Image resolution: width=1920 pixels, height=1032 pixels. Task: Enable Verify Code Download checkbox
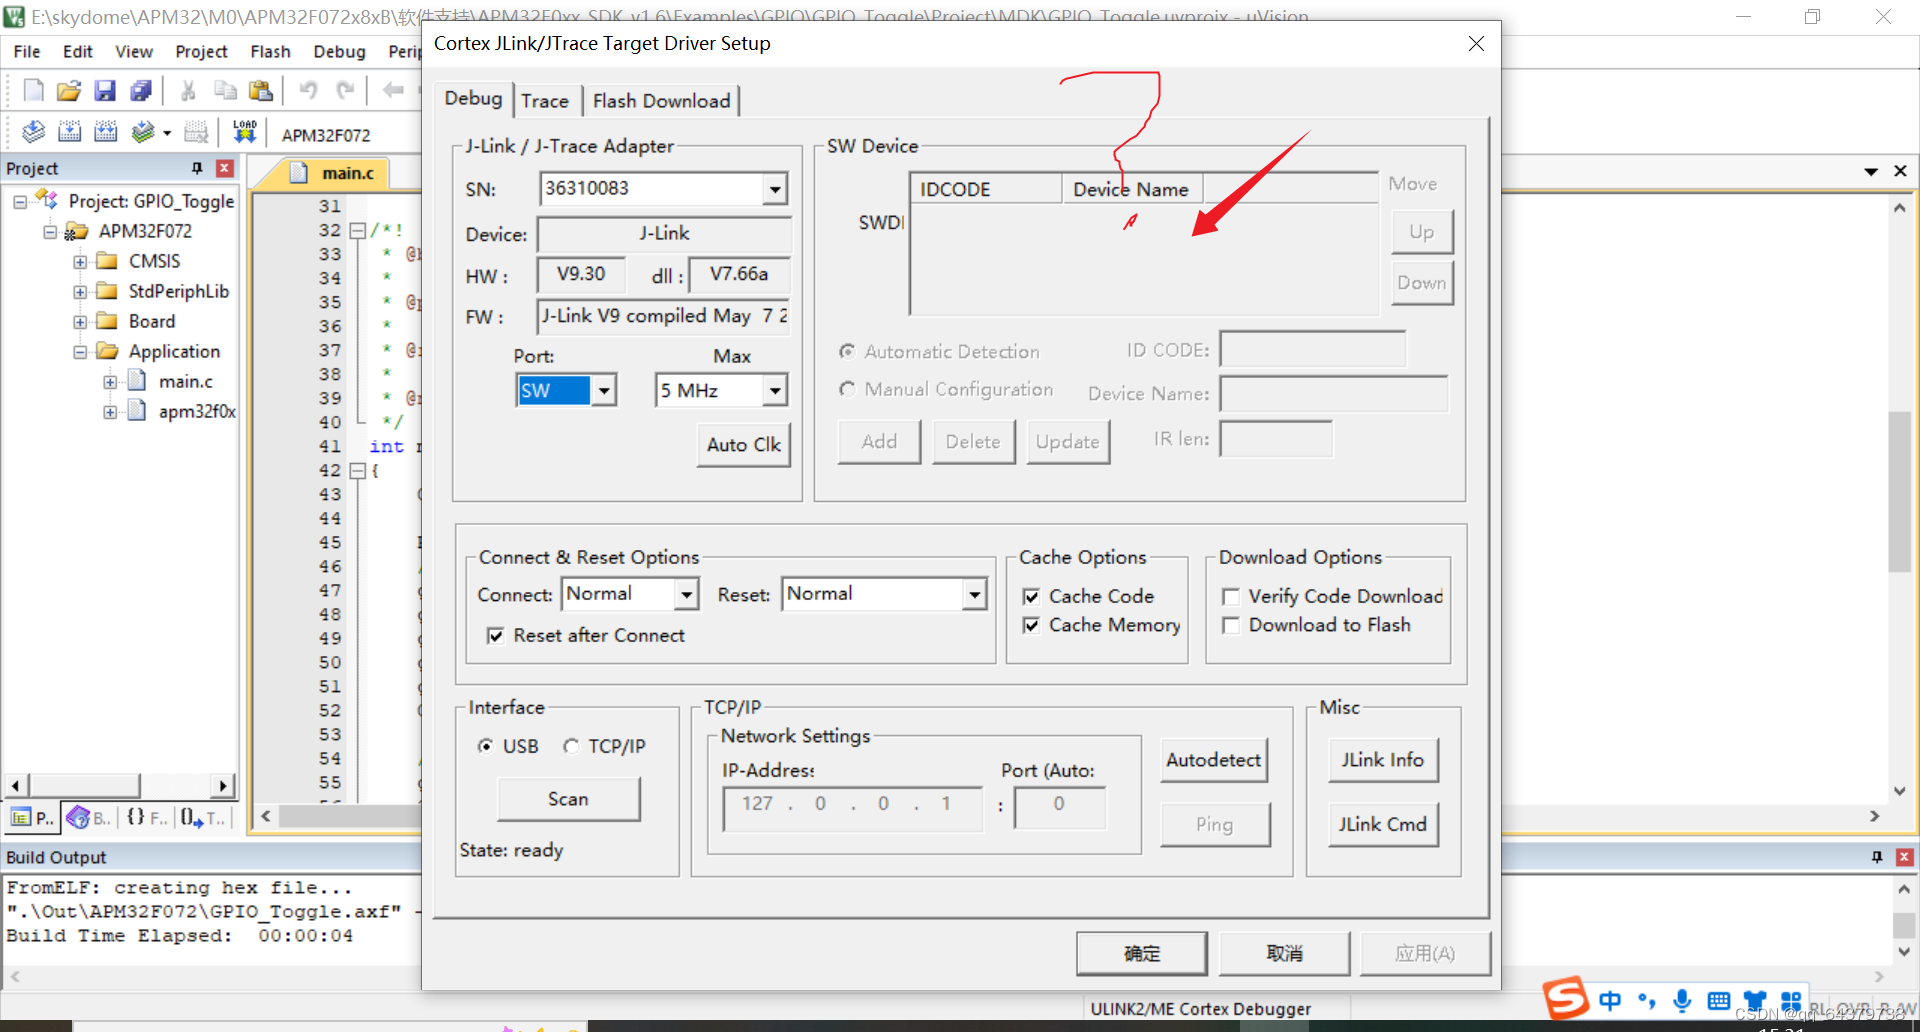pyautogui.click(x=1231, y=597)
